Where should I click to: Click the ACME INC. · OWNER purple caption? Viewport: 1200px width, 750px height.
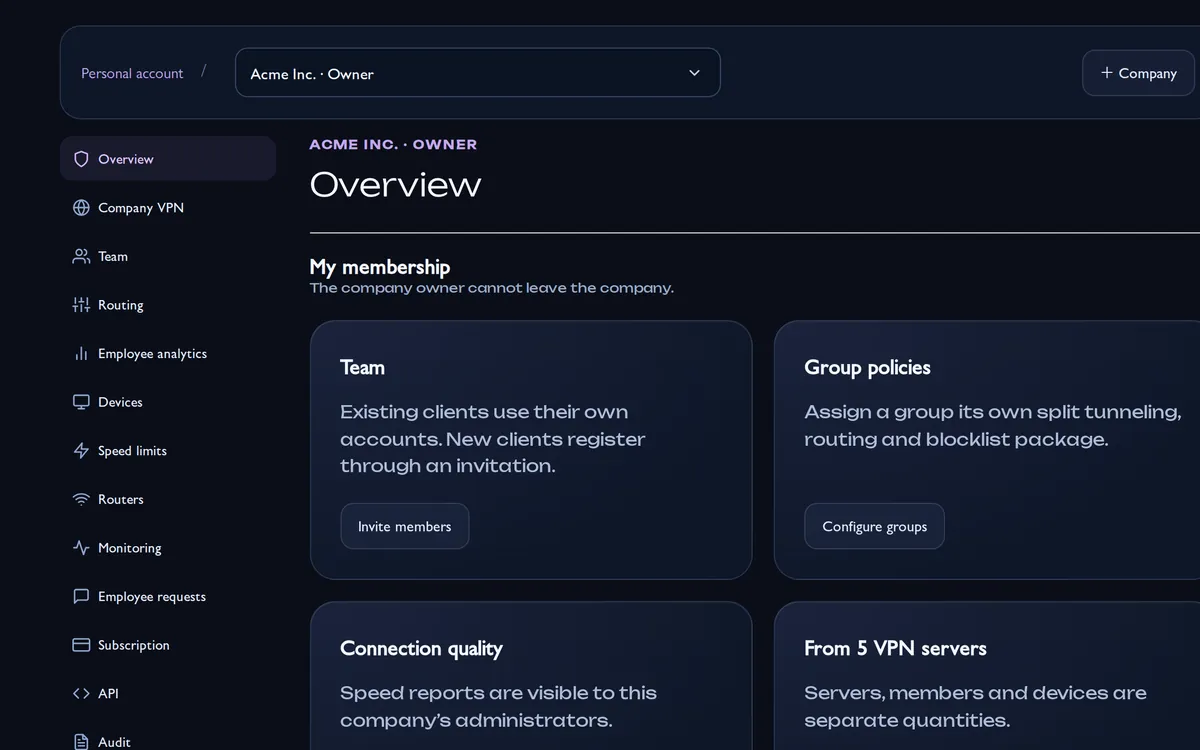[393, 144]
